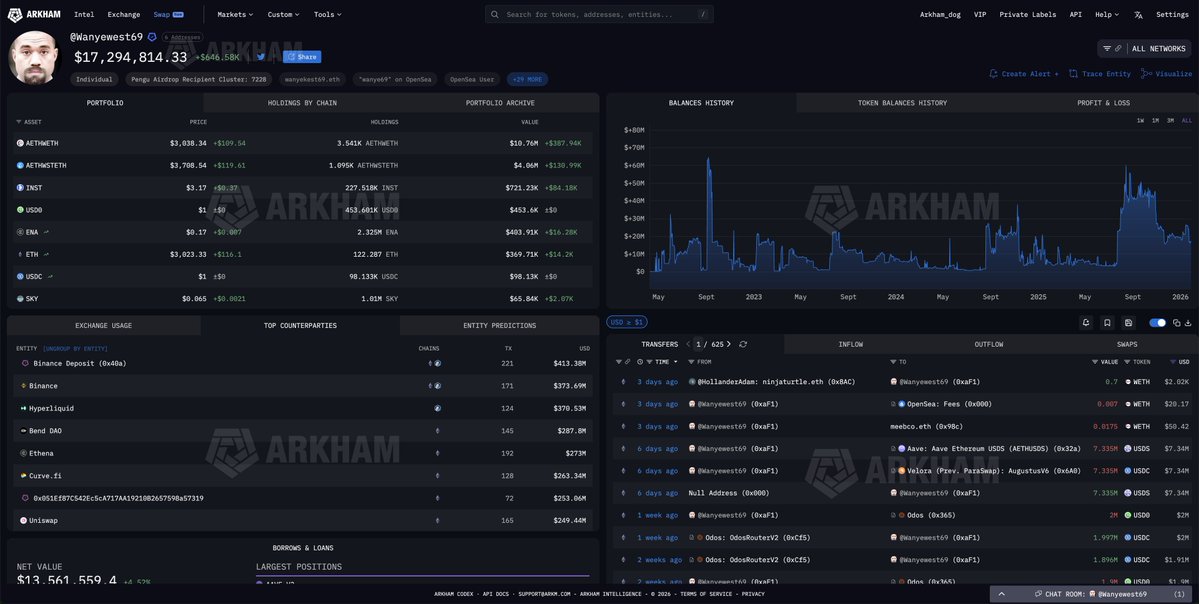Switch to the Holdings by Chain tab

pos(301,103)
